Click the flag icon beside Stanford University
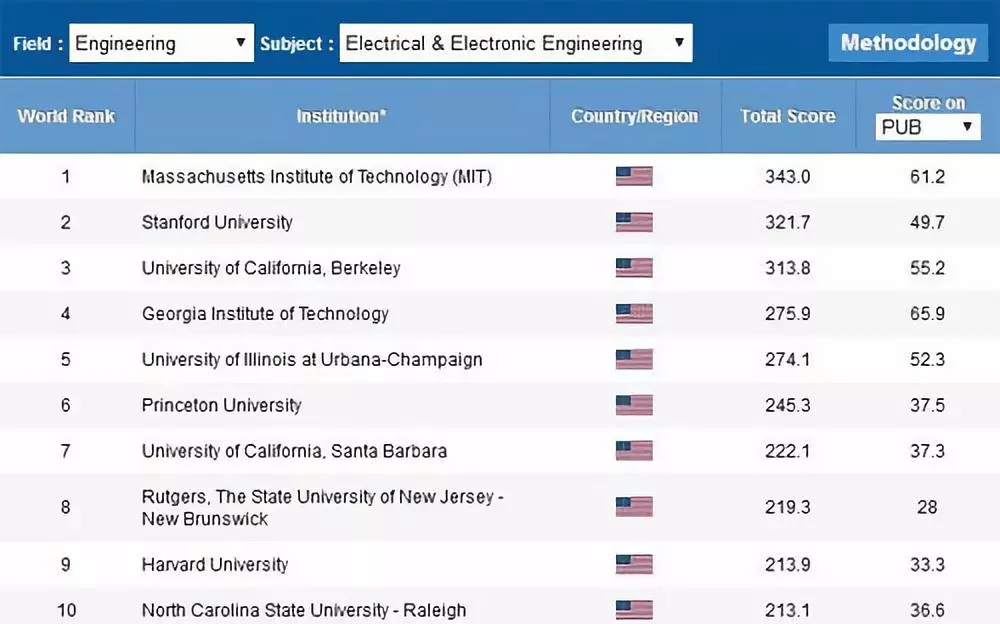Image resolution: width=1000 pixels, height=624 pixels. (634, 222)
